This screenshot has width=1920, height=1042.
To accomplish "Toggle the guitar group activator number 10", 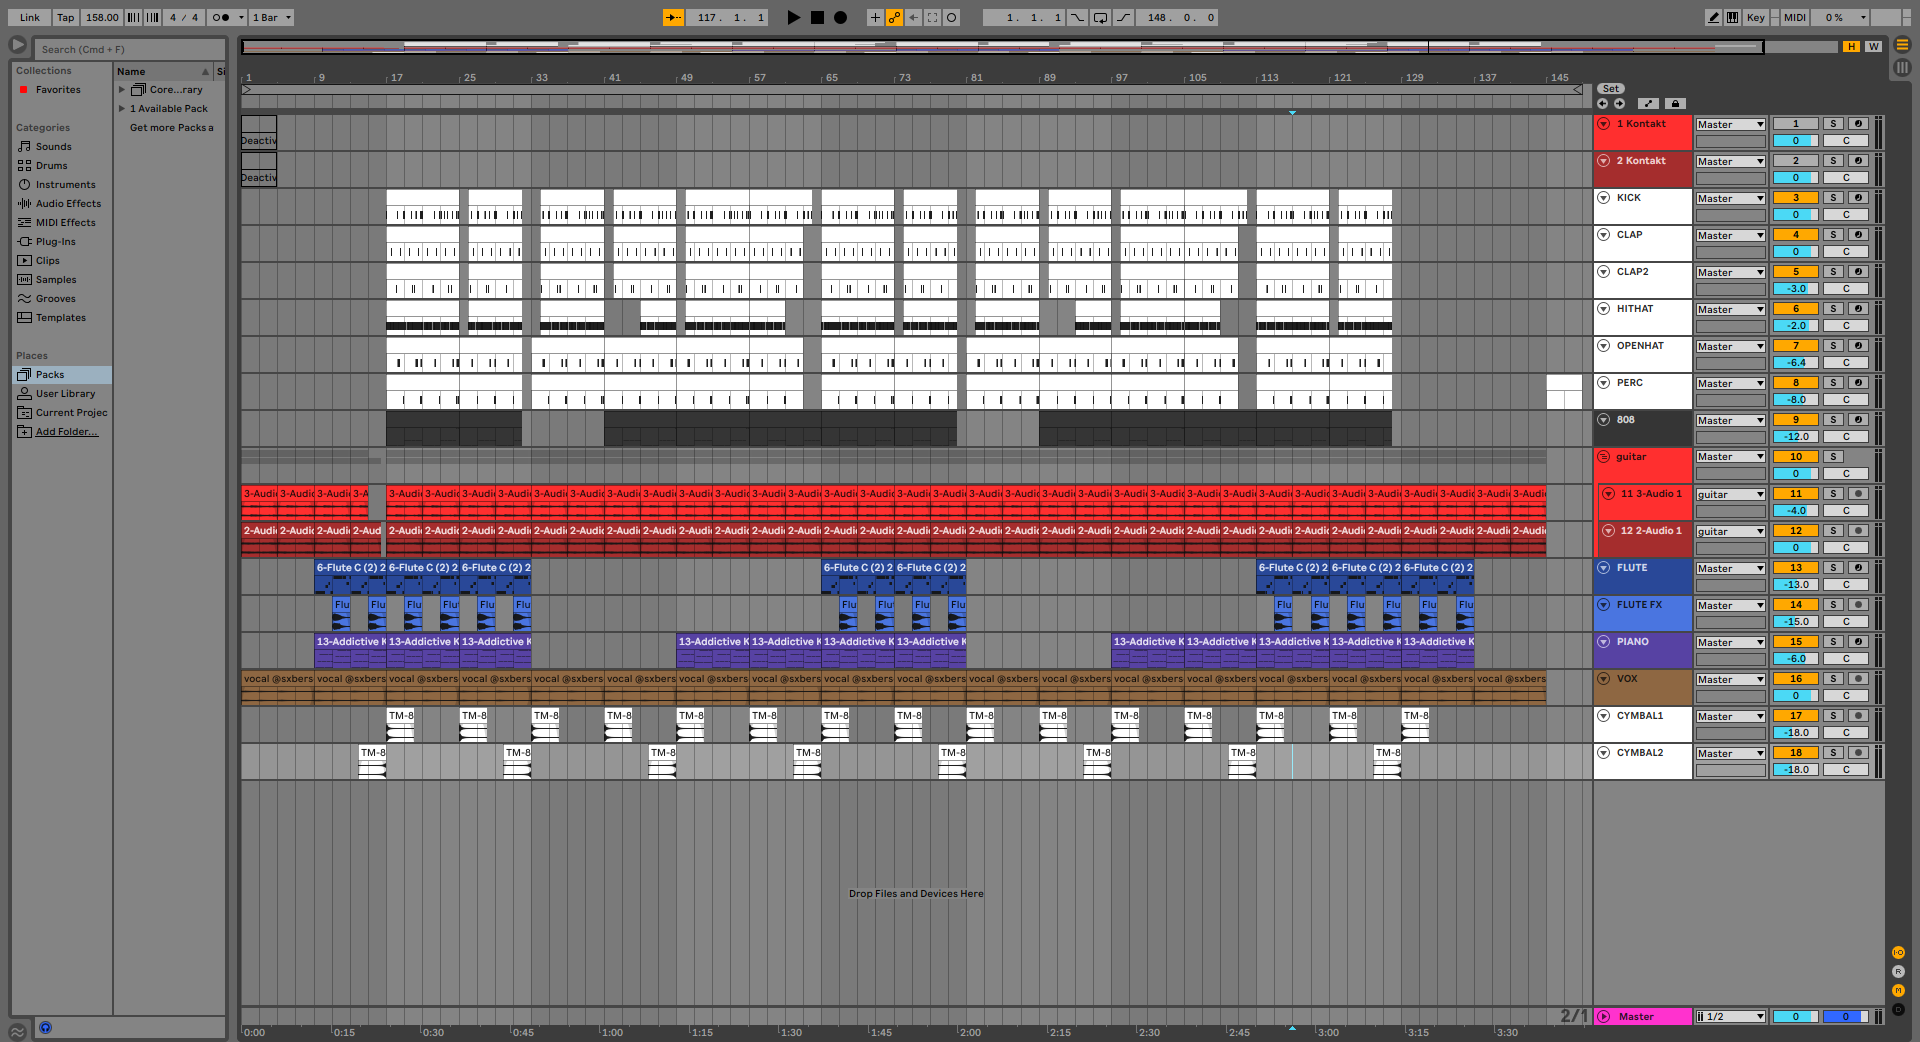I will (x=1796, y=457).
